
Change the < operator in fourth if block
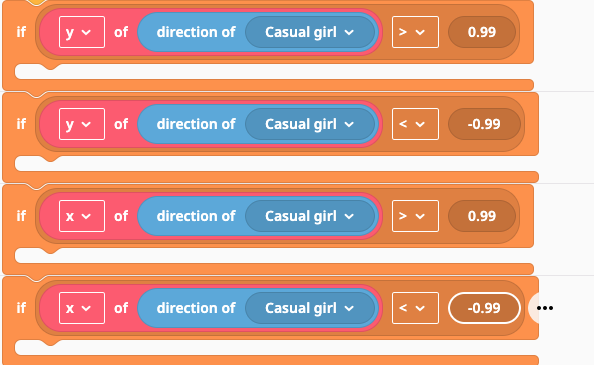[x=415, y=308]
